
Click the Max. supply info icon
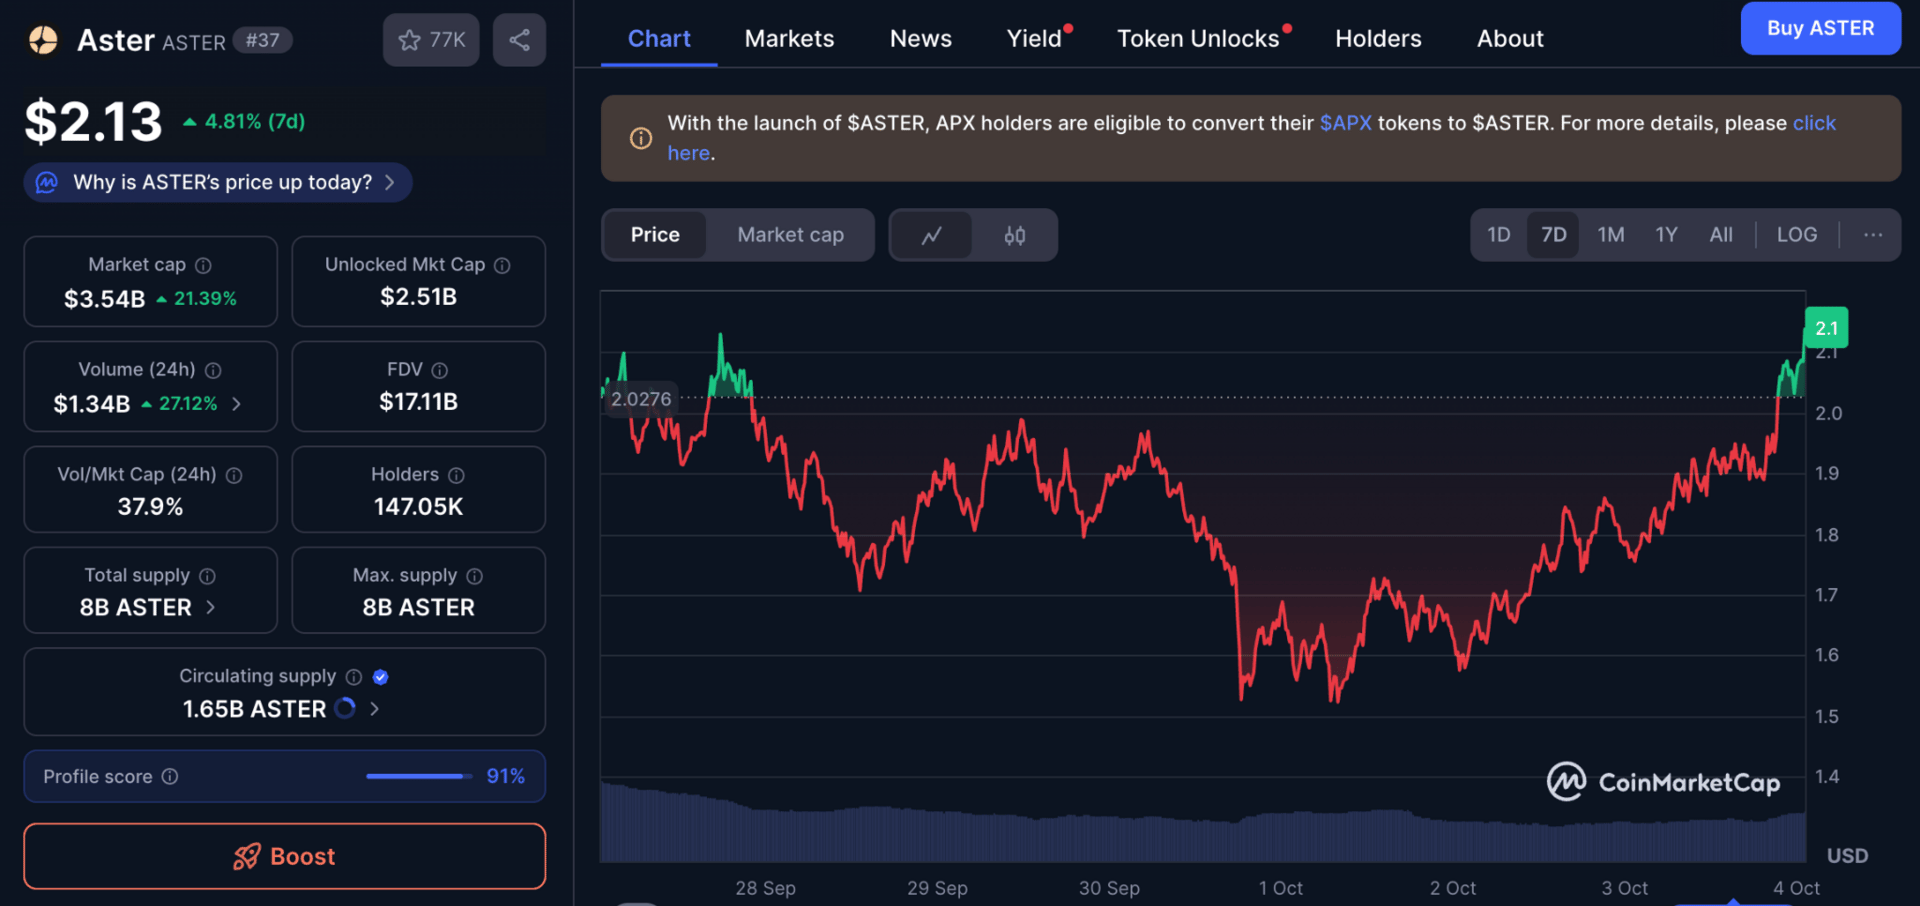(475, 576)
